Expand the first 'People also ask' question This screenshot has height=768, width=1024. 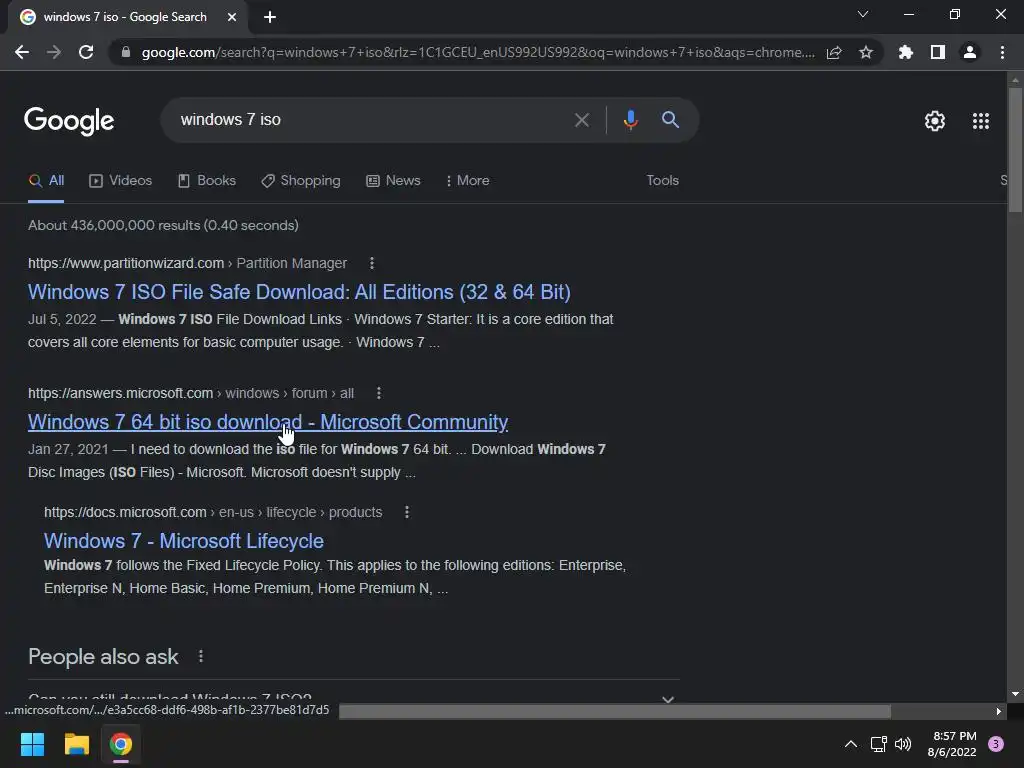(353, 697)
